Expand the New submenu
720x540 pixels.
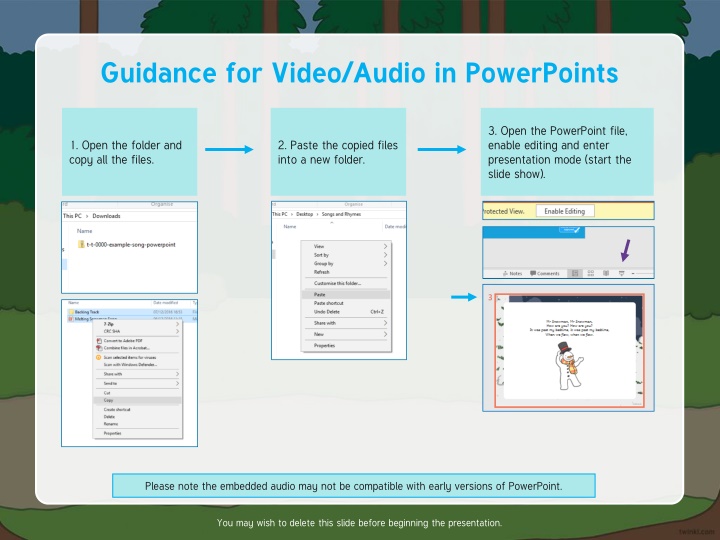pyautogui.click(x=346, y=334)
